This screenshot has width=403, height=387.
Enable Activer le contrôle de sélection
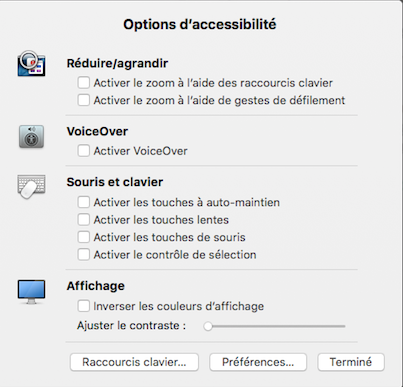coord(83,255)
